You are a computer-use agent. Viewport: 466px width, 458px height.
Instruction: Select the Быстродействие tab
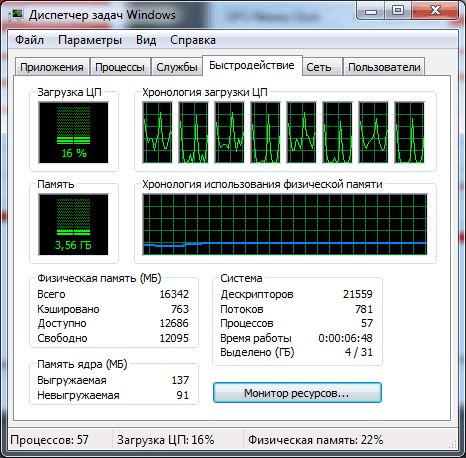(x=252, y=65)
